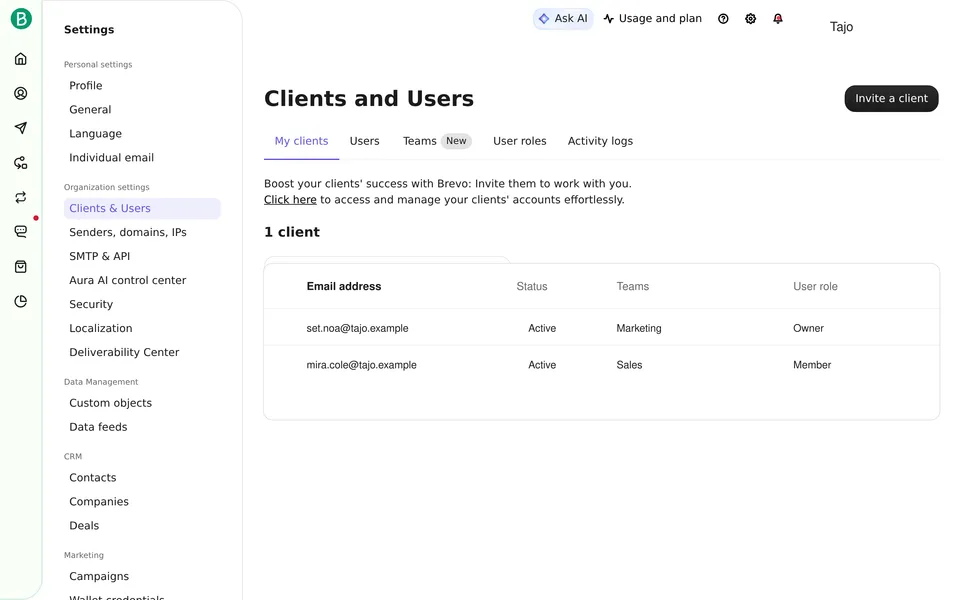The width and height of the screenshot is (960, 600).
Task: Select mira.cole@tajo.example email
Action: [x=361, y=365]
